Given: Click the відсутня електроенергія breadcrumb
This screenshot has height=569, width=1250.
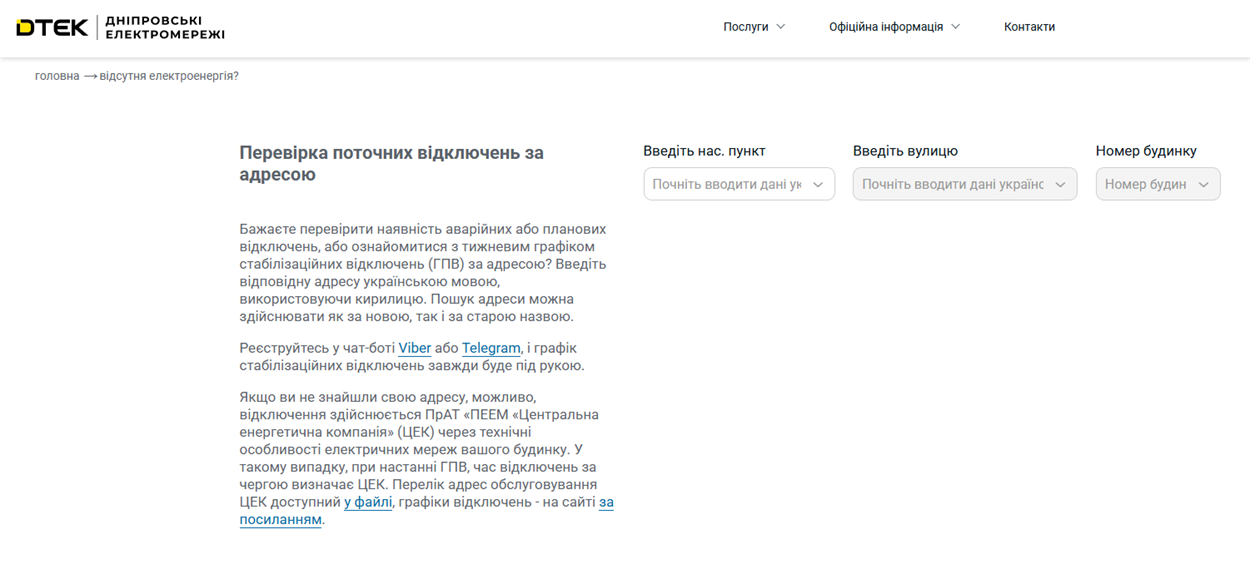Looking at the screenshot, I should coord(169,76).
